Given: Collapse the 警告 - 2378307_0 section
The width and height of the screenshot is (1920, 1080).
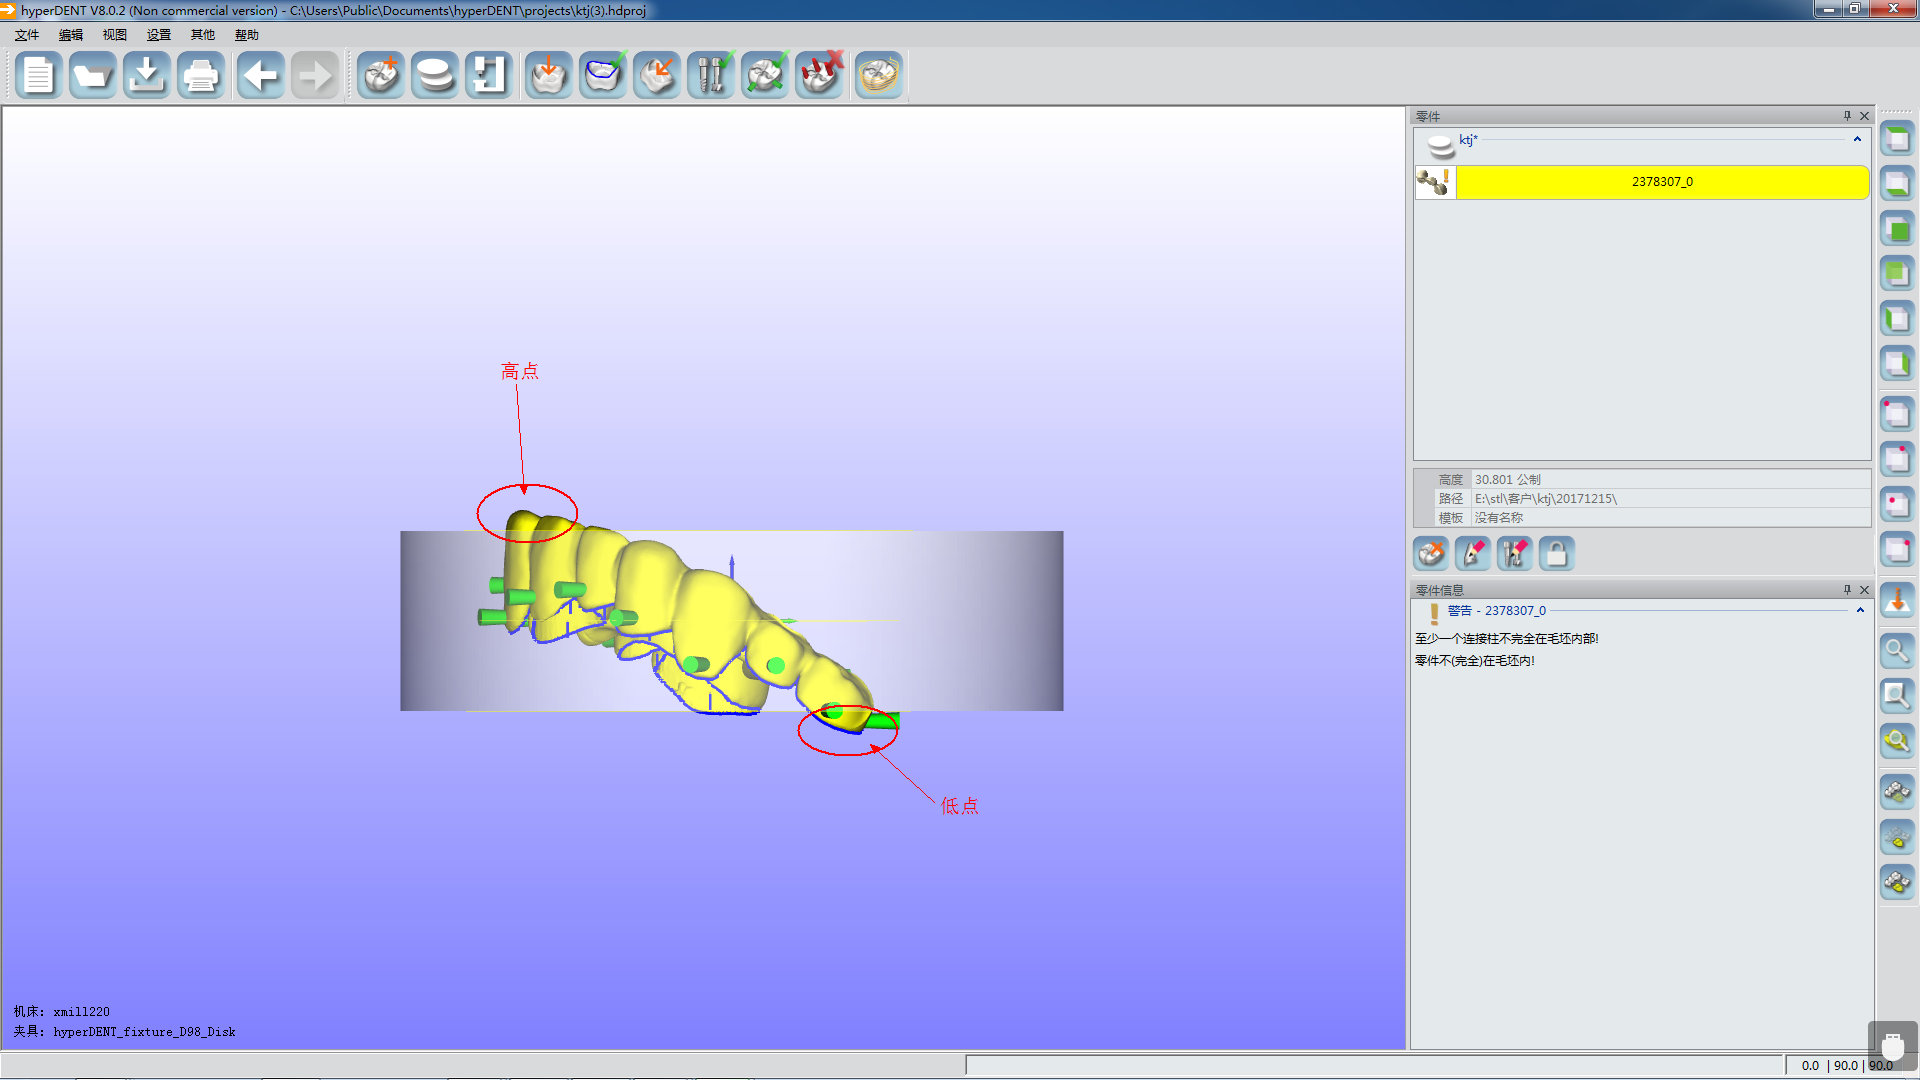Looking at the screenshot, I should (1860, 610).
